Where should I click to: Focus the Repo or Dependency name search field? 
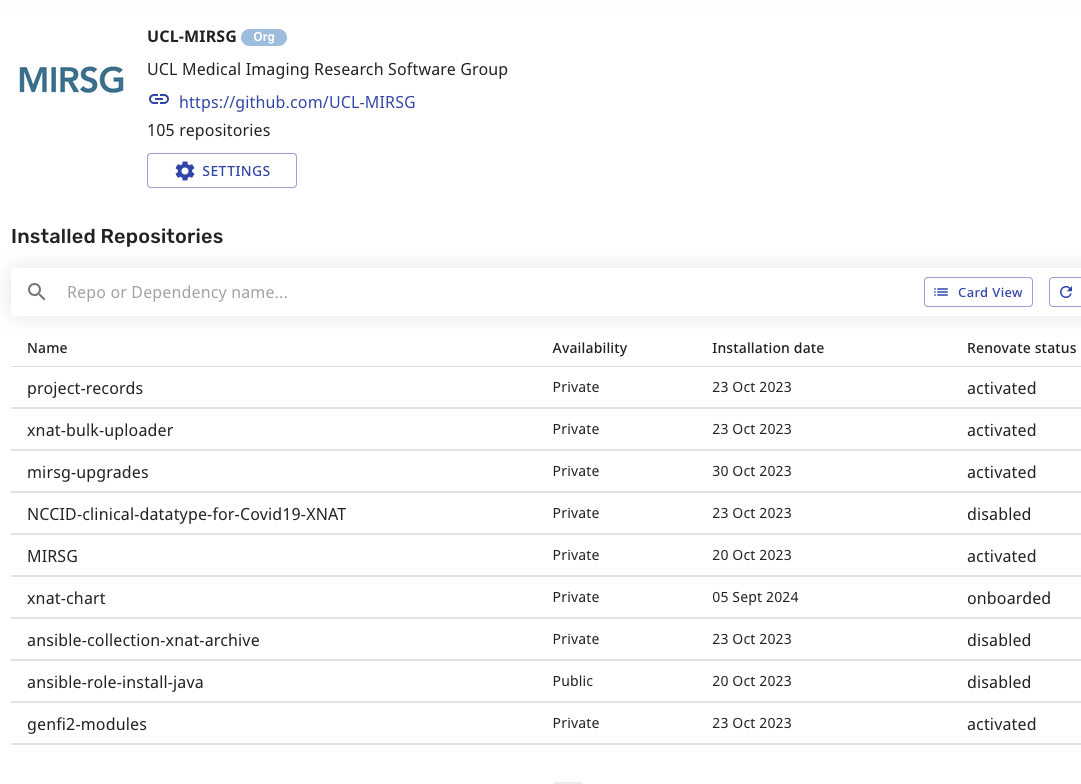pyautogui.click(x=400, y=292)
